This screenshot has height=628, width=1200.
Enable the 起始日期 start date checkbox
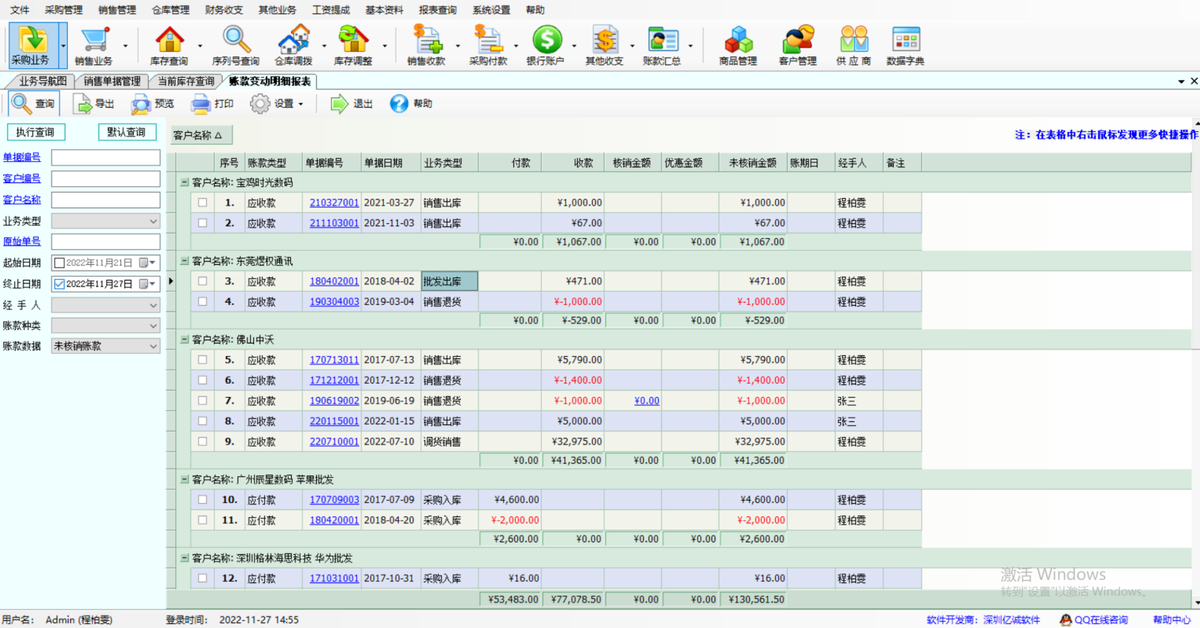59,263
